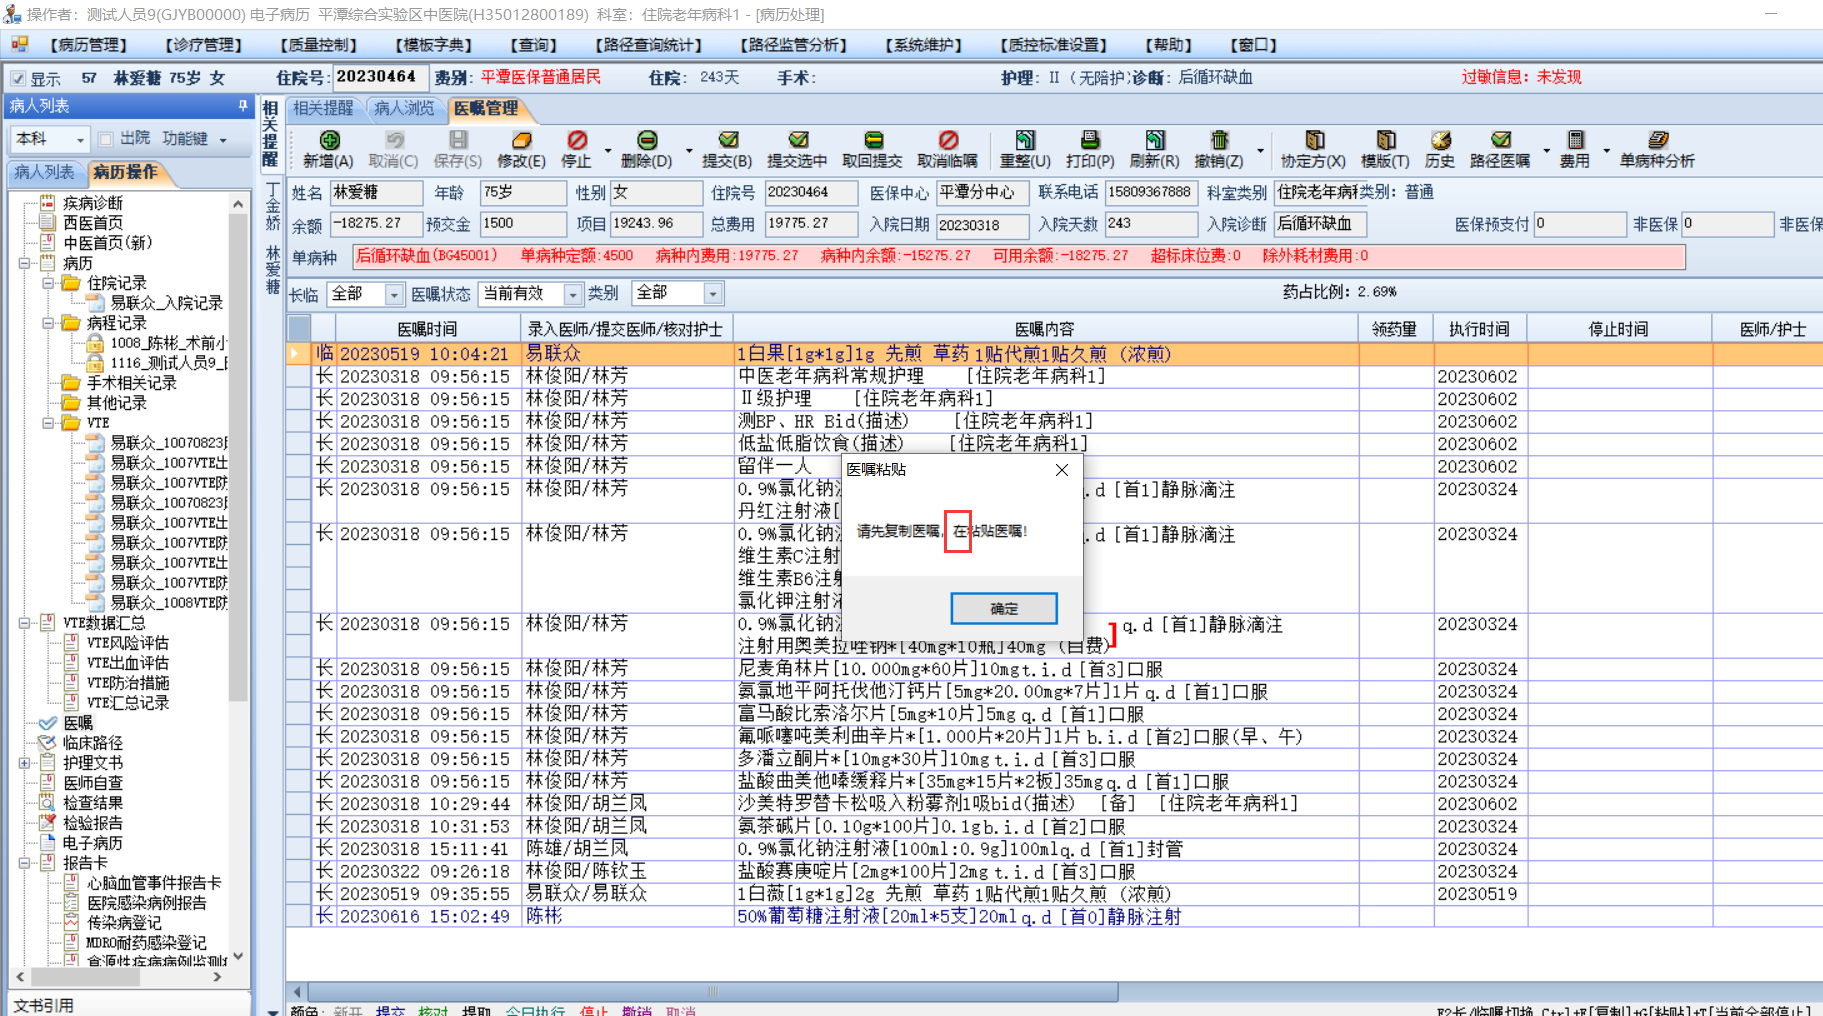Click the 单病种分析 analysis icon
The height and width of the screenshot is (1016, 1823).
[1657, 140]
